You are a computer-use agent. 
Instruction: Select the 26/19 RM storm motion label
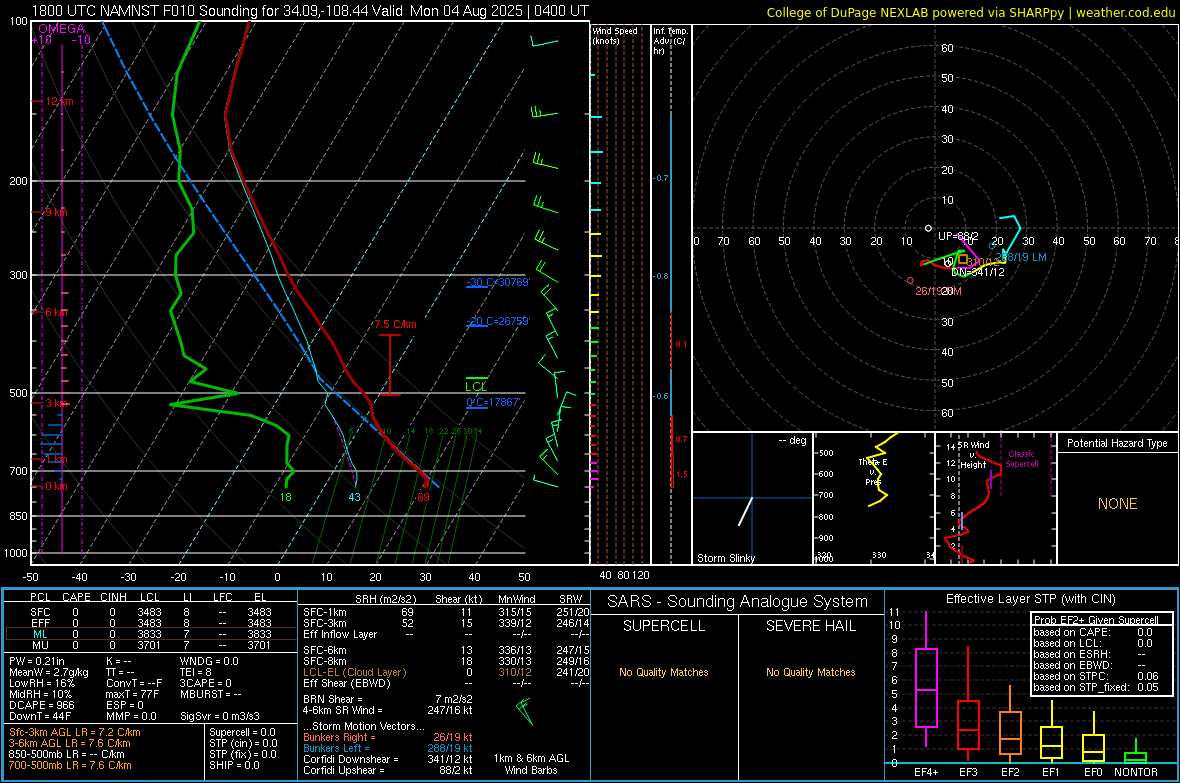click(x=938, y=291)
